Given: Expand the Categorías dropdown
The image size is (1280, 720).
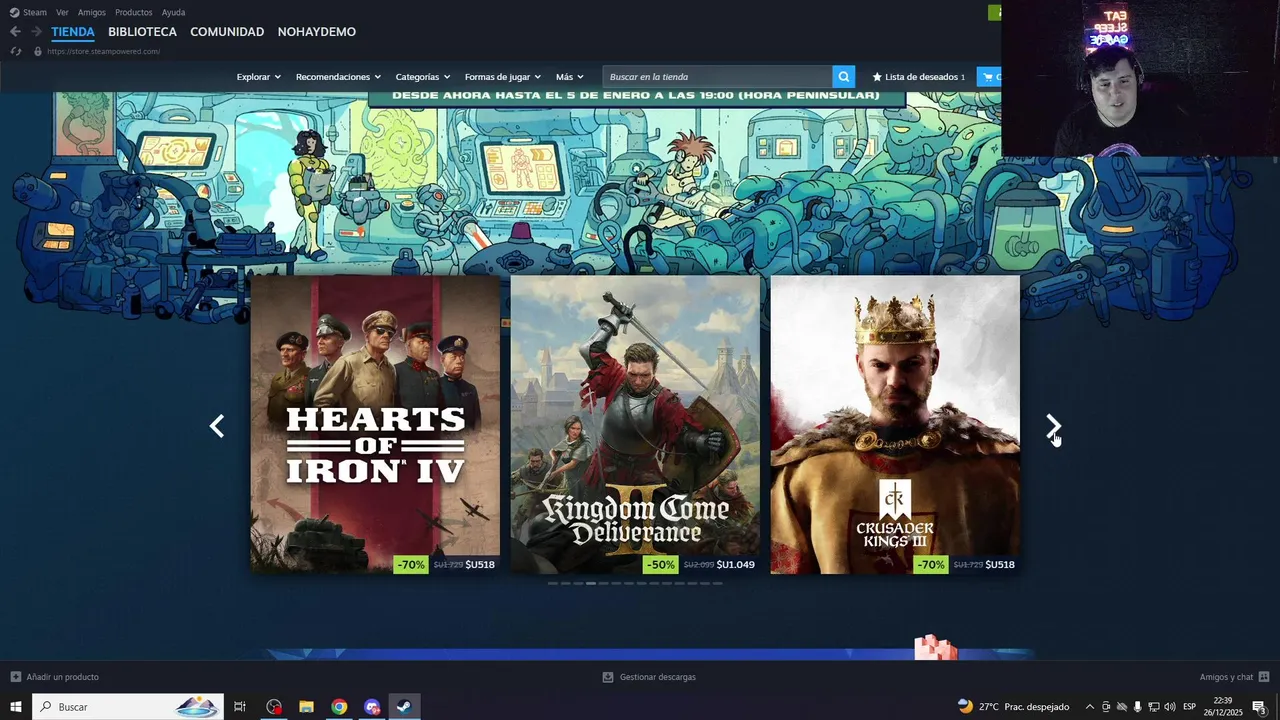Looking at the screenshot, I should click(x=423, y=77).
